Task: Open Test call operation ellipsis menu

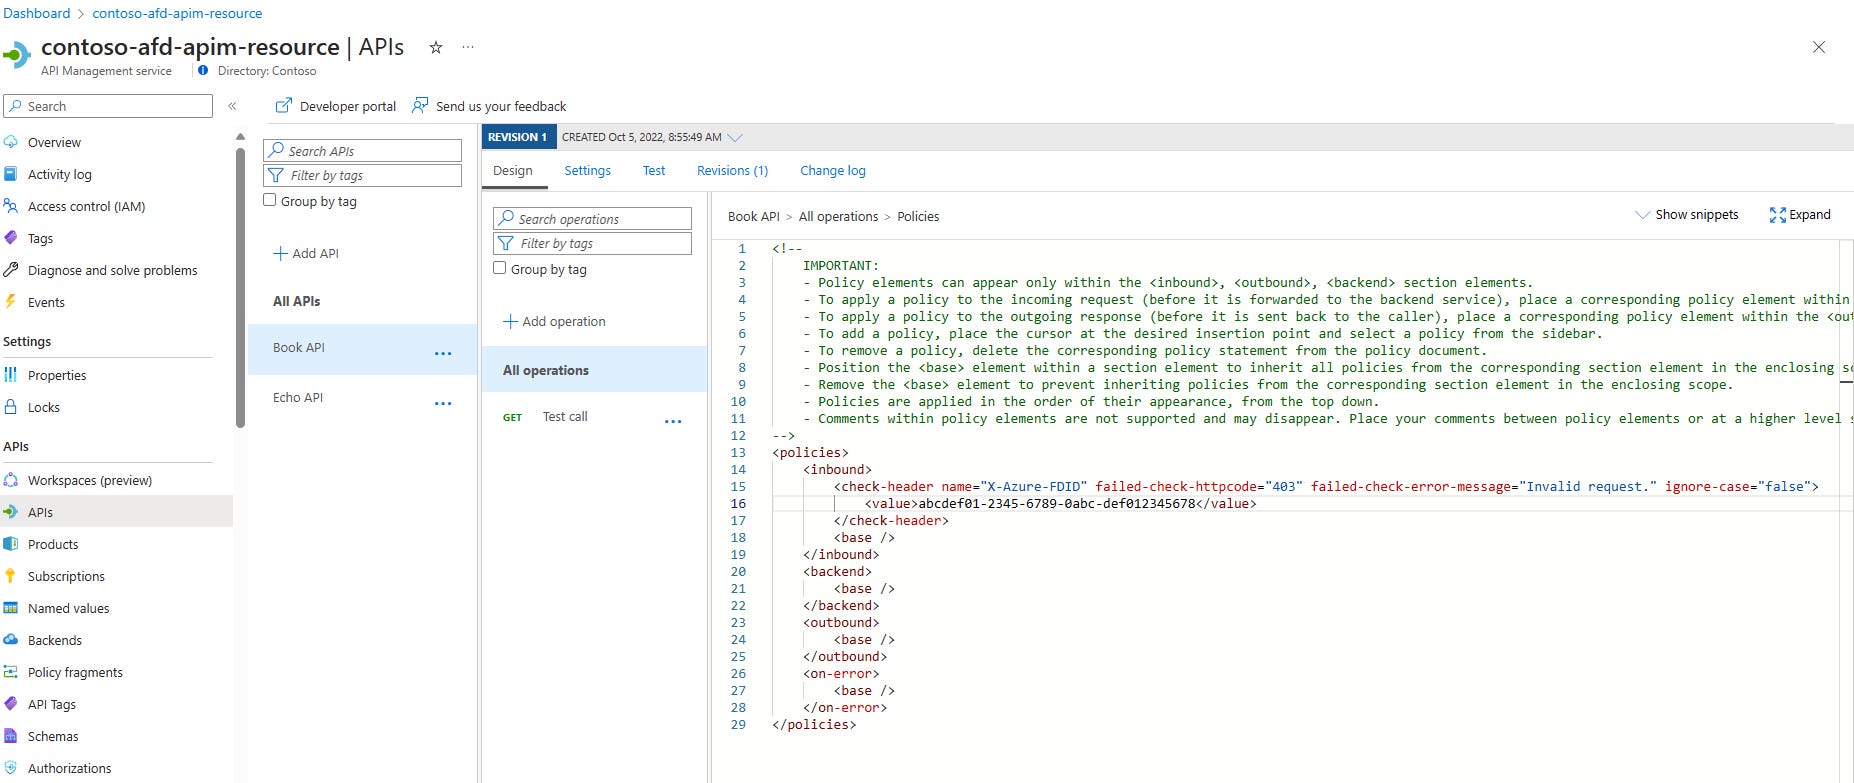Action: pos(673,422)
